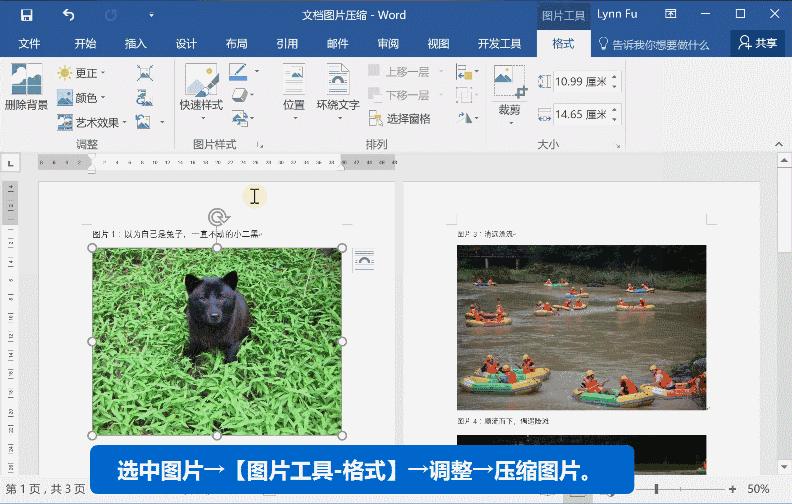Switch to the 开发工具 ribbon tab
792x504 pixels.
click(499, 44)
